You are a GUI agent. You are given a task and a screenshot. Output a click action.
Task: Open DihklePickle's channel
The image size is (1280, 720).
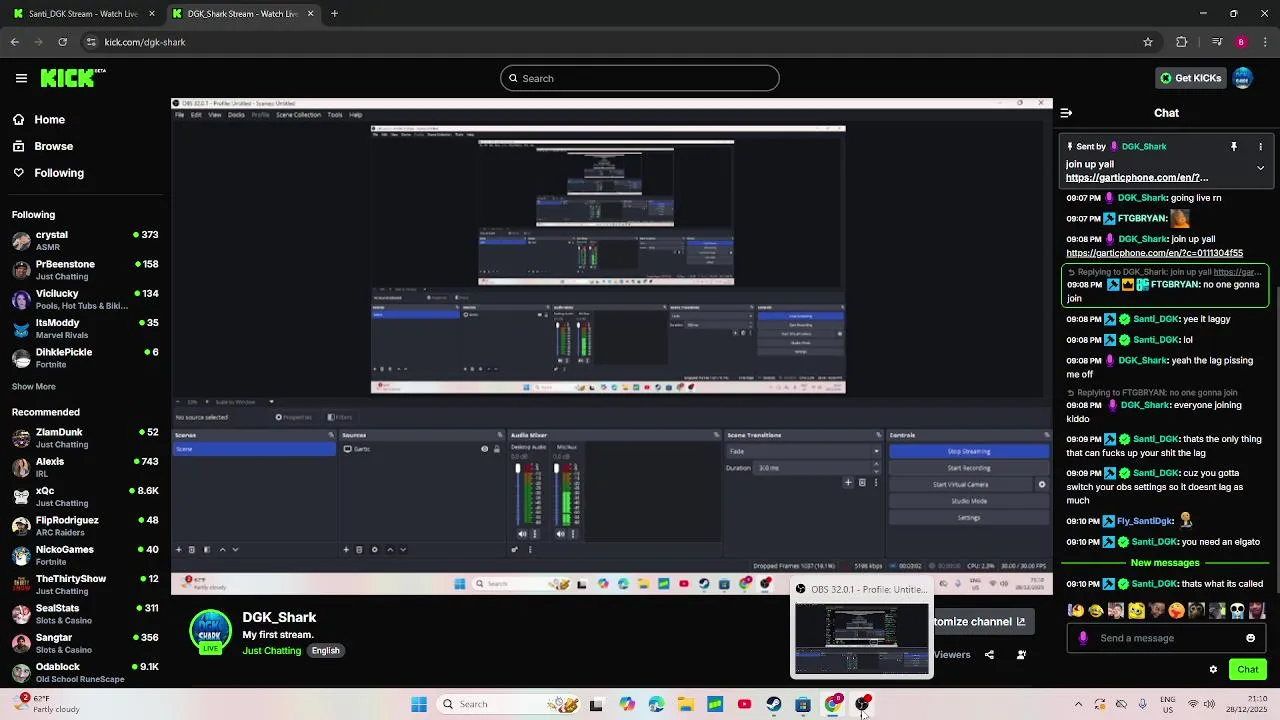(x=85, y=357)
